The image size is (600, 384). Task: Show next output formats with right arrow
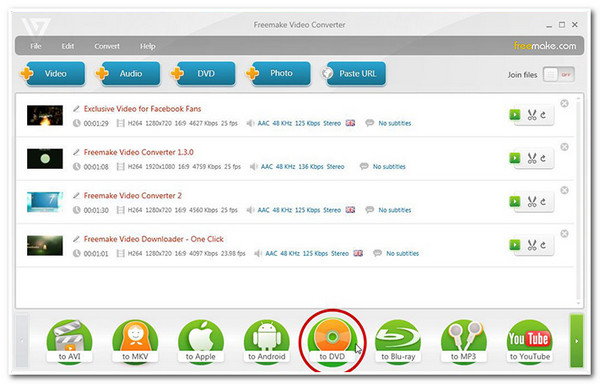pyautogui.click(x=577, y=340)
